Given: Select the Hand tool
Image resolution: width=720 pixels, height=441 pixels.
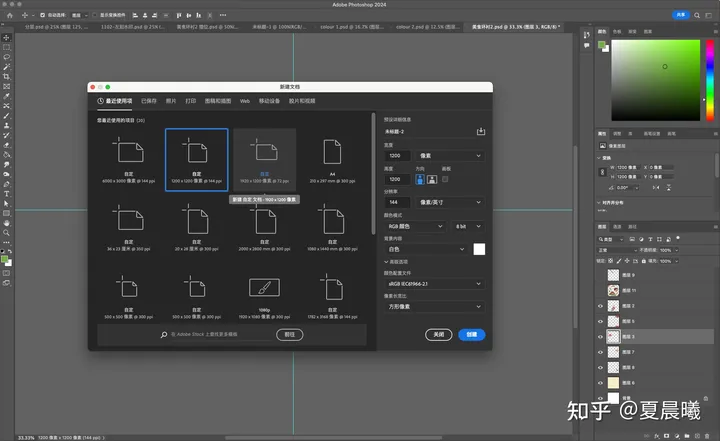Looking at the screenshot, I should [x=6, y=223].
